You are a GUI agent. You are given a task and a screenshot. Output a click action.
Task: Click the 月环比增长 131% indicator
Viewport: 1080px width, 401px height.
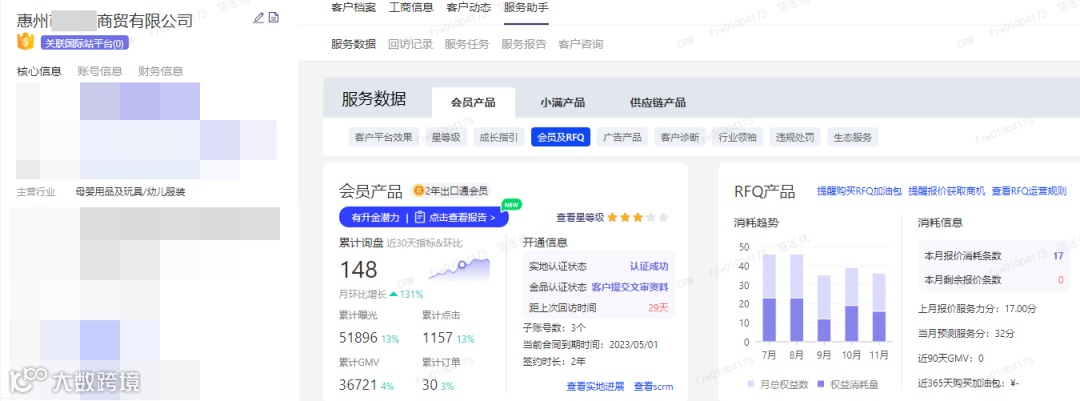pos(381,294)
